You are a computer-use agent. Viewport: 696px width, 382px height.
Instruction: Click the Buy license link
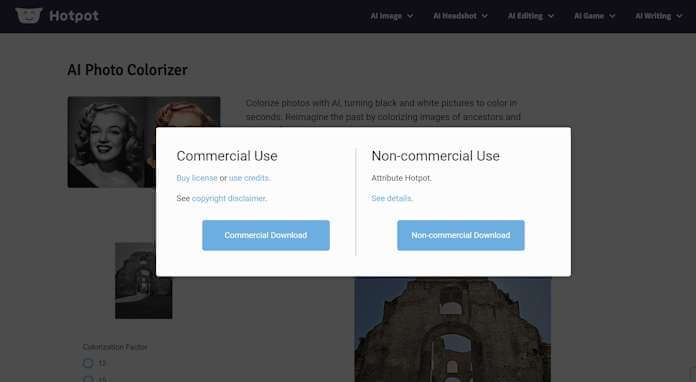coord(197,178)
